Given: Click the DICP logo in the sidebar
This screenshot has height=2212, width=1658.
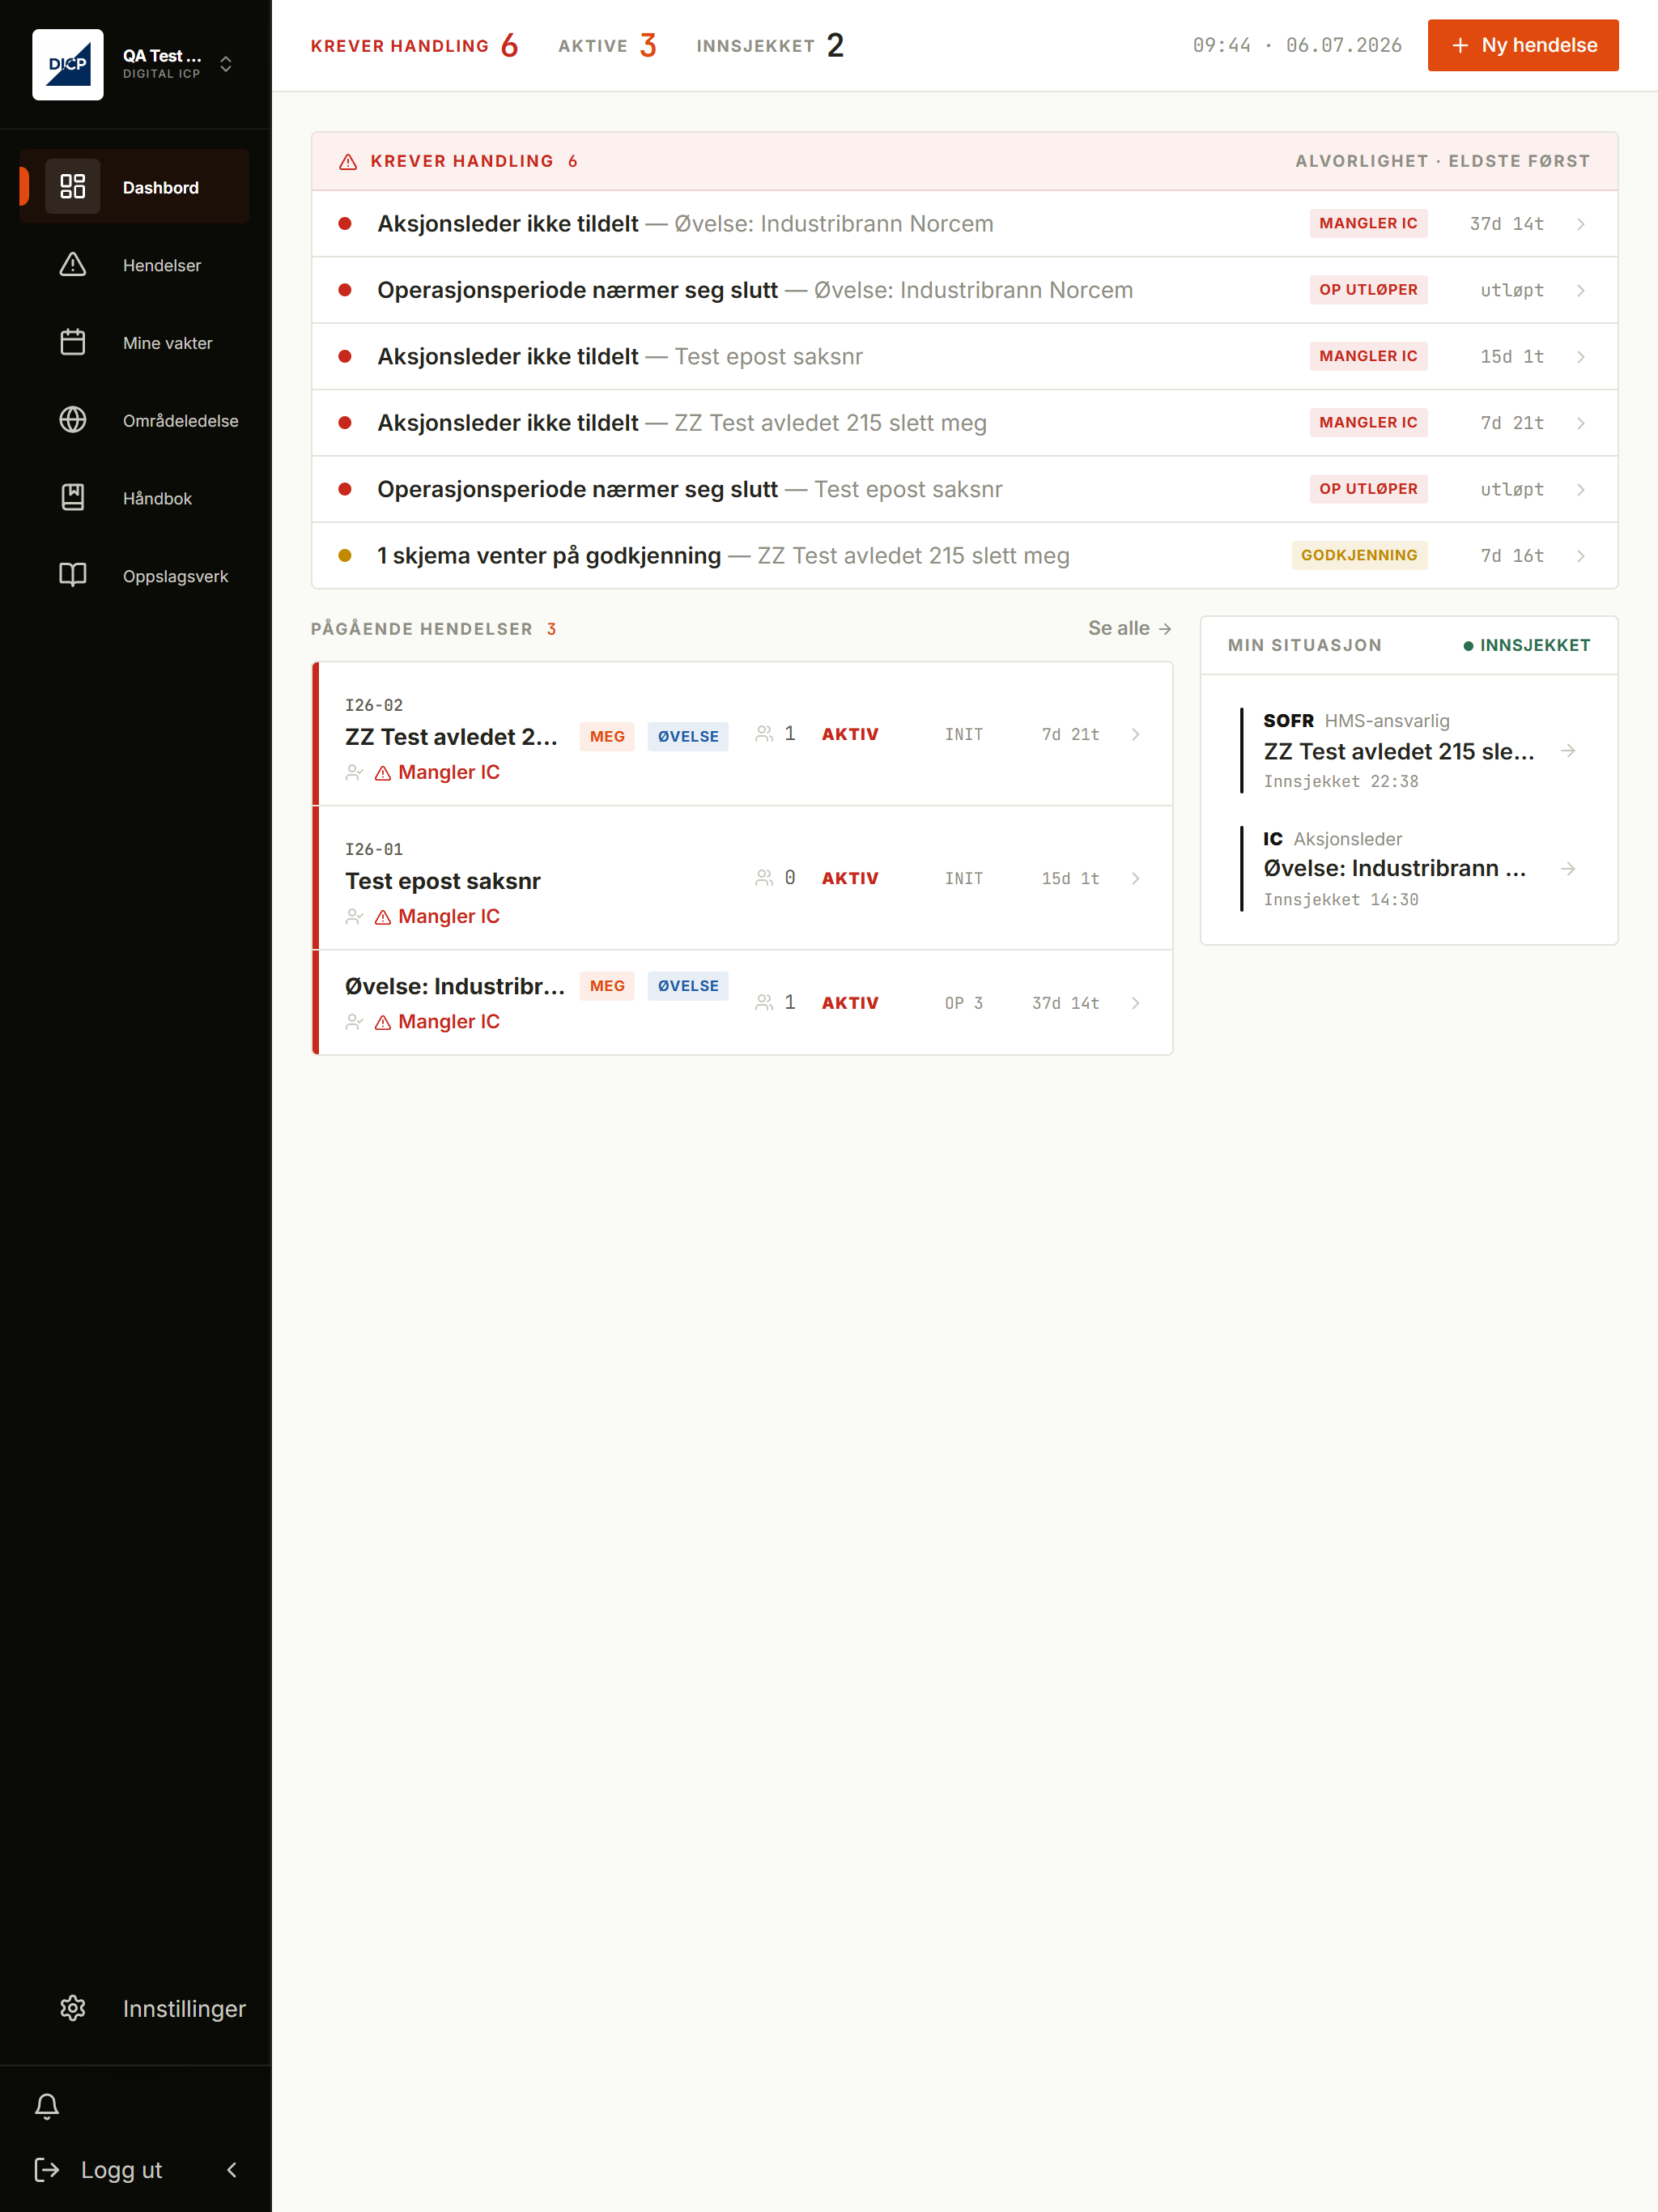Looking at the screenshot, I should 68,65.
